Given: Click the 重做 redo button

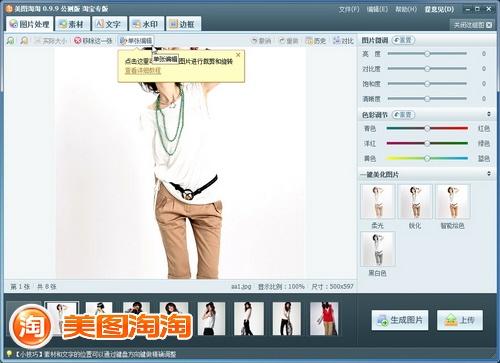Looking at the screenshot, I should click(289, 41).
